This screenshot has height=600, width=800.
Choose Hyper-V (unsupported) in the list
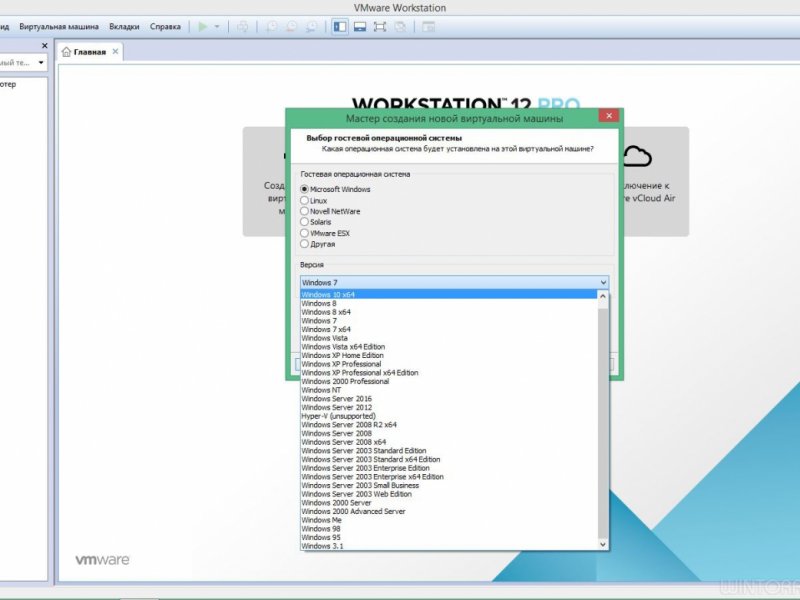(448, 416)
